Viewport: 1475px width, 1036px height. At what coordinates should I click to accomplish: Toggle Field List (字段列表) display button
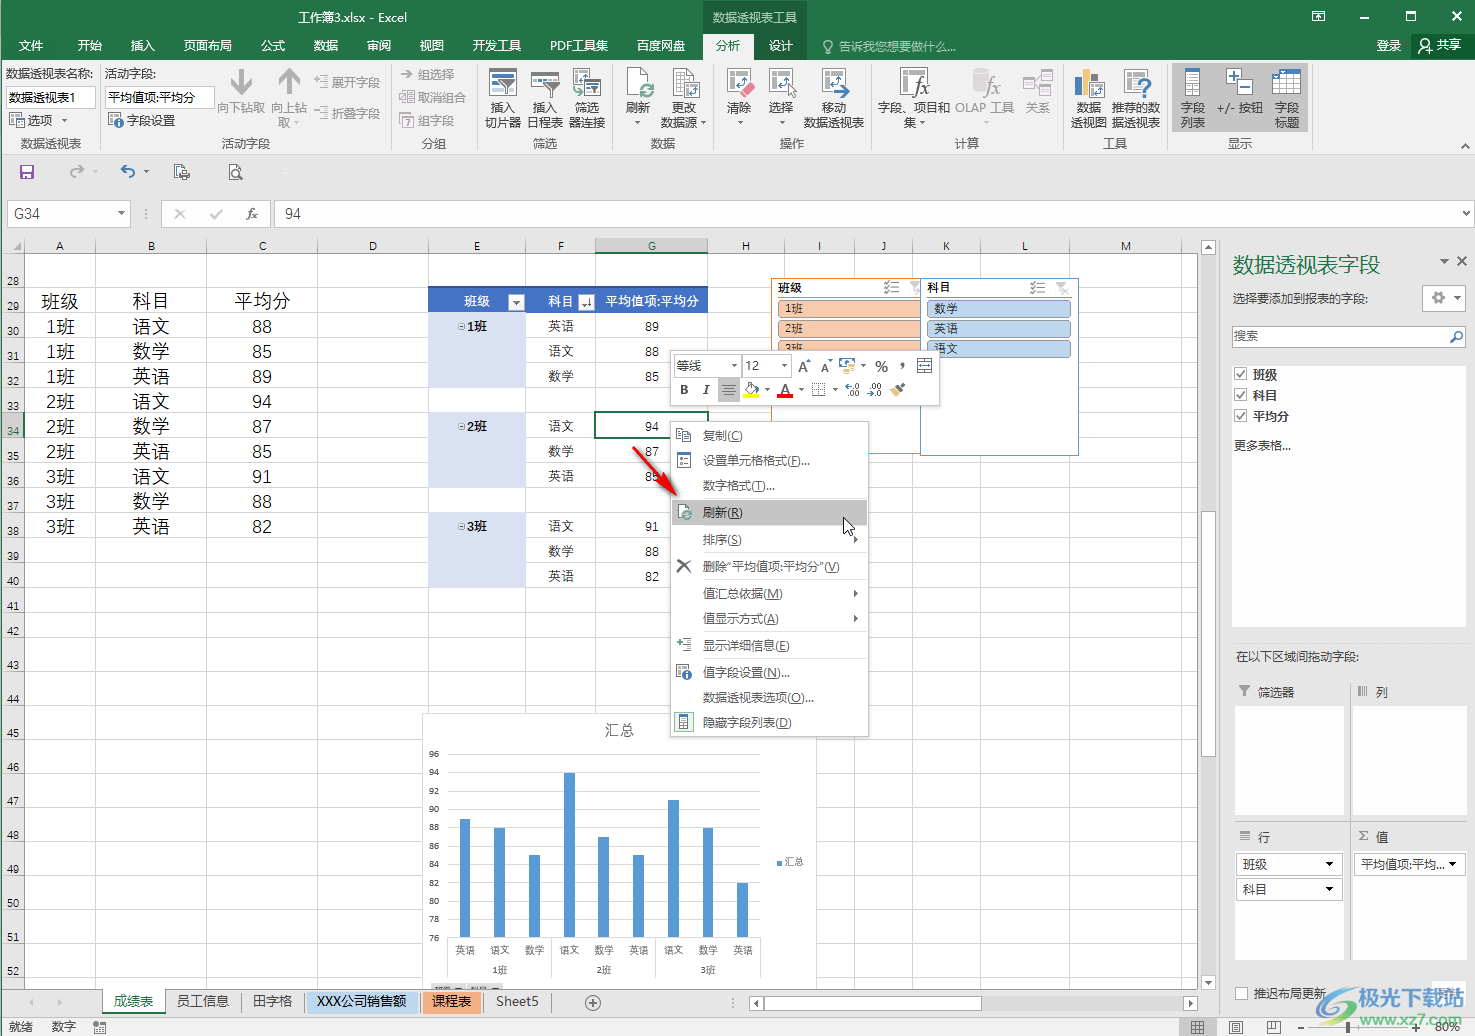click(x=1193, y=99)
